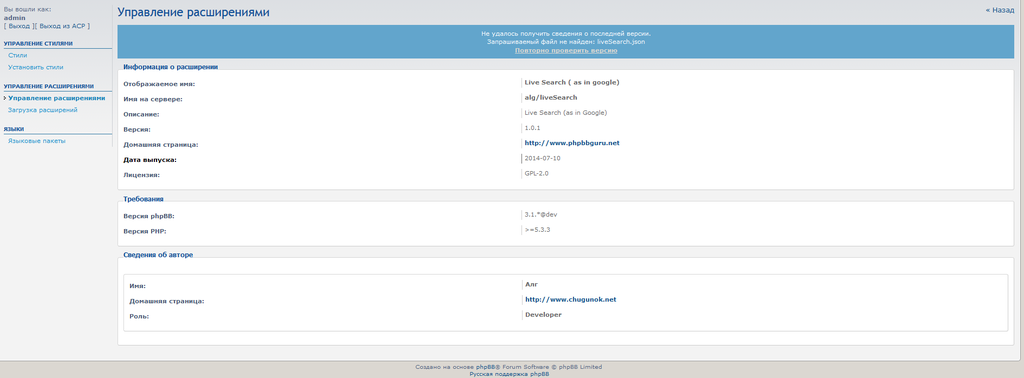This screenshot has height=378, width=1024.
Task: Open the Стили menu item
Action: [x=18, y=55]
